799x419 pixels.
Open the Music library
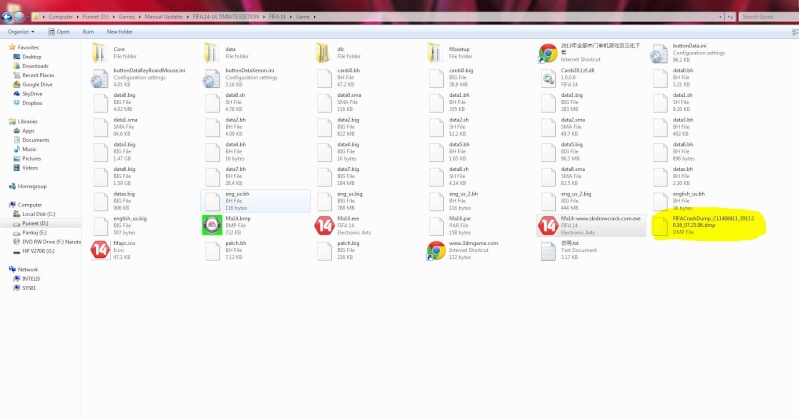(x=29, y=149)
